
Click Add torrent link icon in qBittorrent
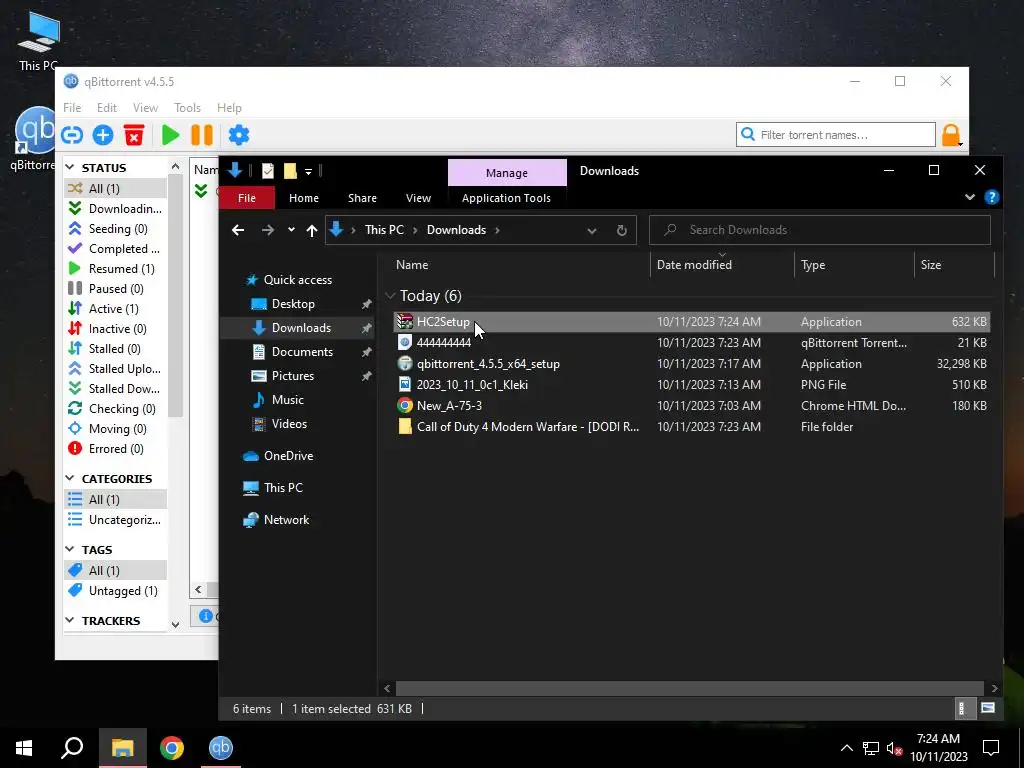point(72,135)
